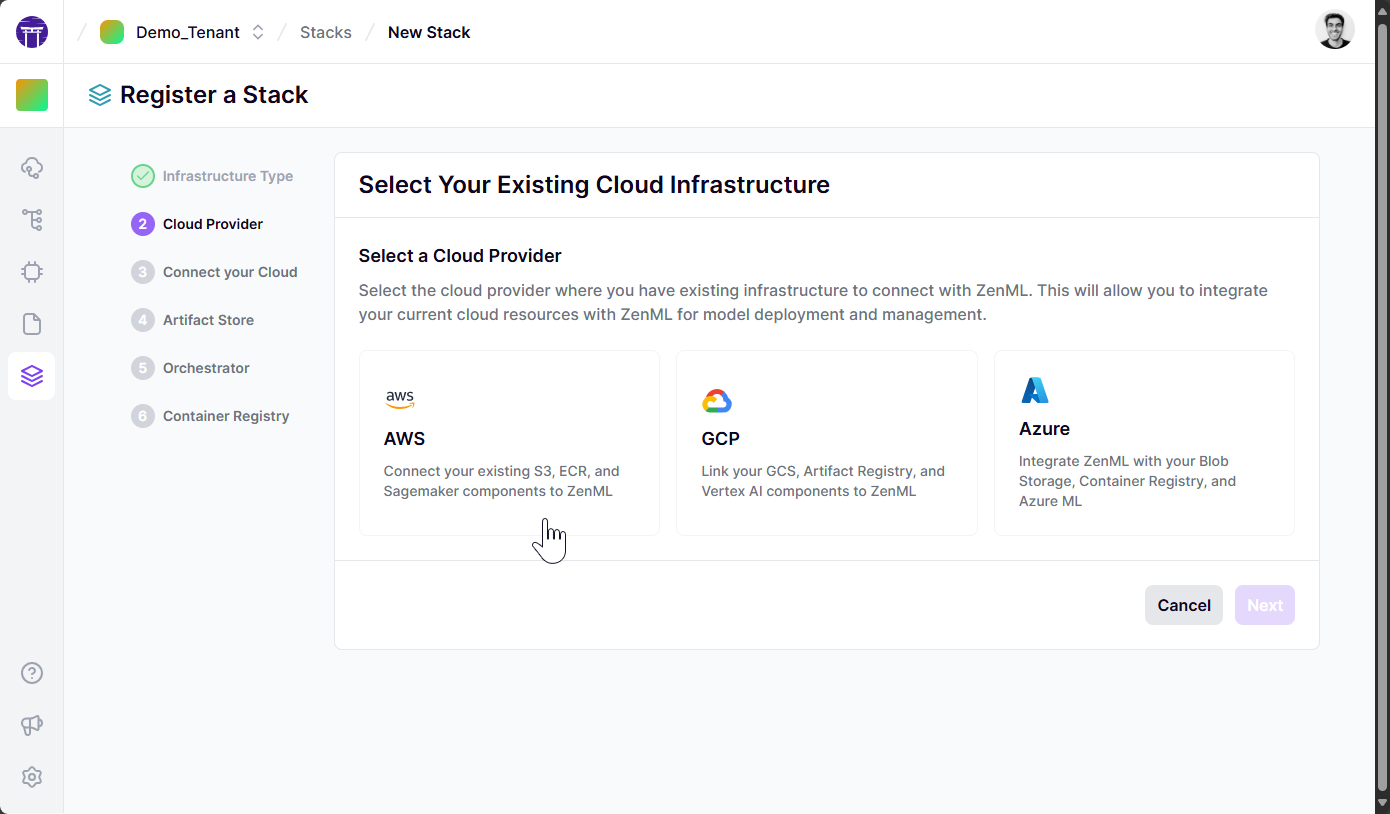1390x814 pixels.
Task: Click the profile avatar in the top corner
Action: (1335, 29)
